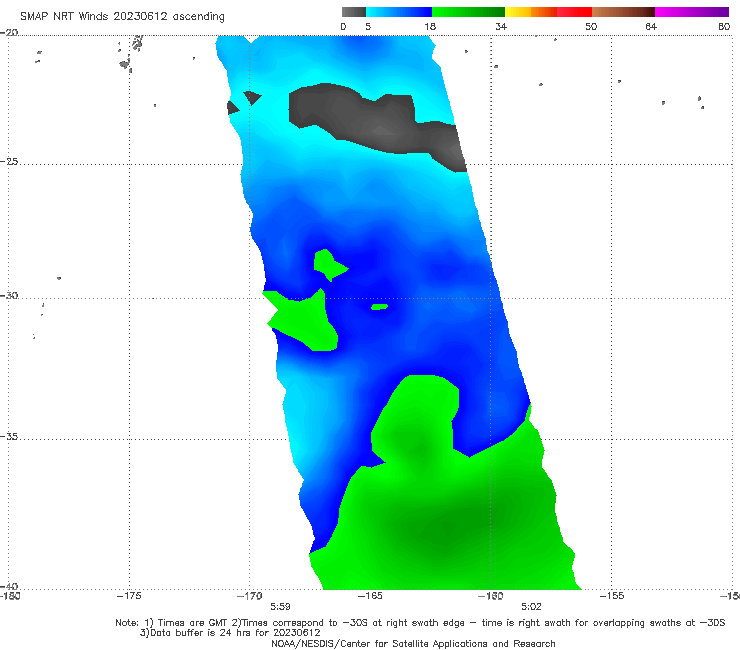740x650 pixels.
Task: Click the NOAA/NESDIS credit line
Action: [x=413, y=644]
